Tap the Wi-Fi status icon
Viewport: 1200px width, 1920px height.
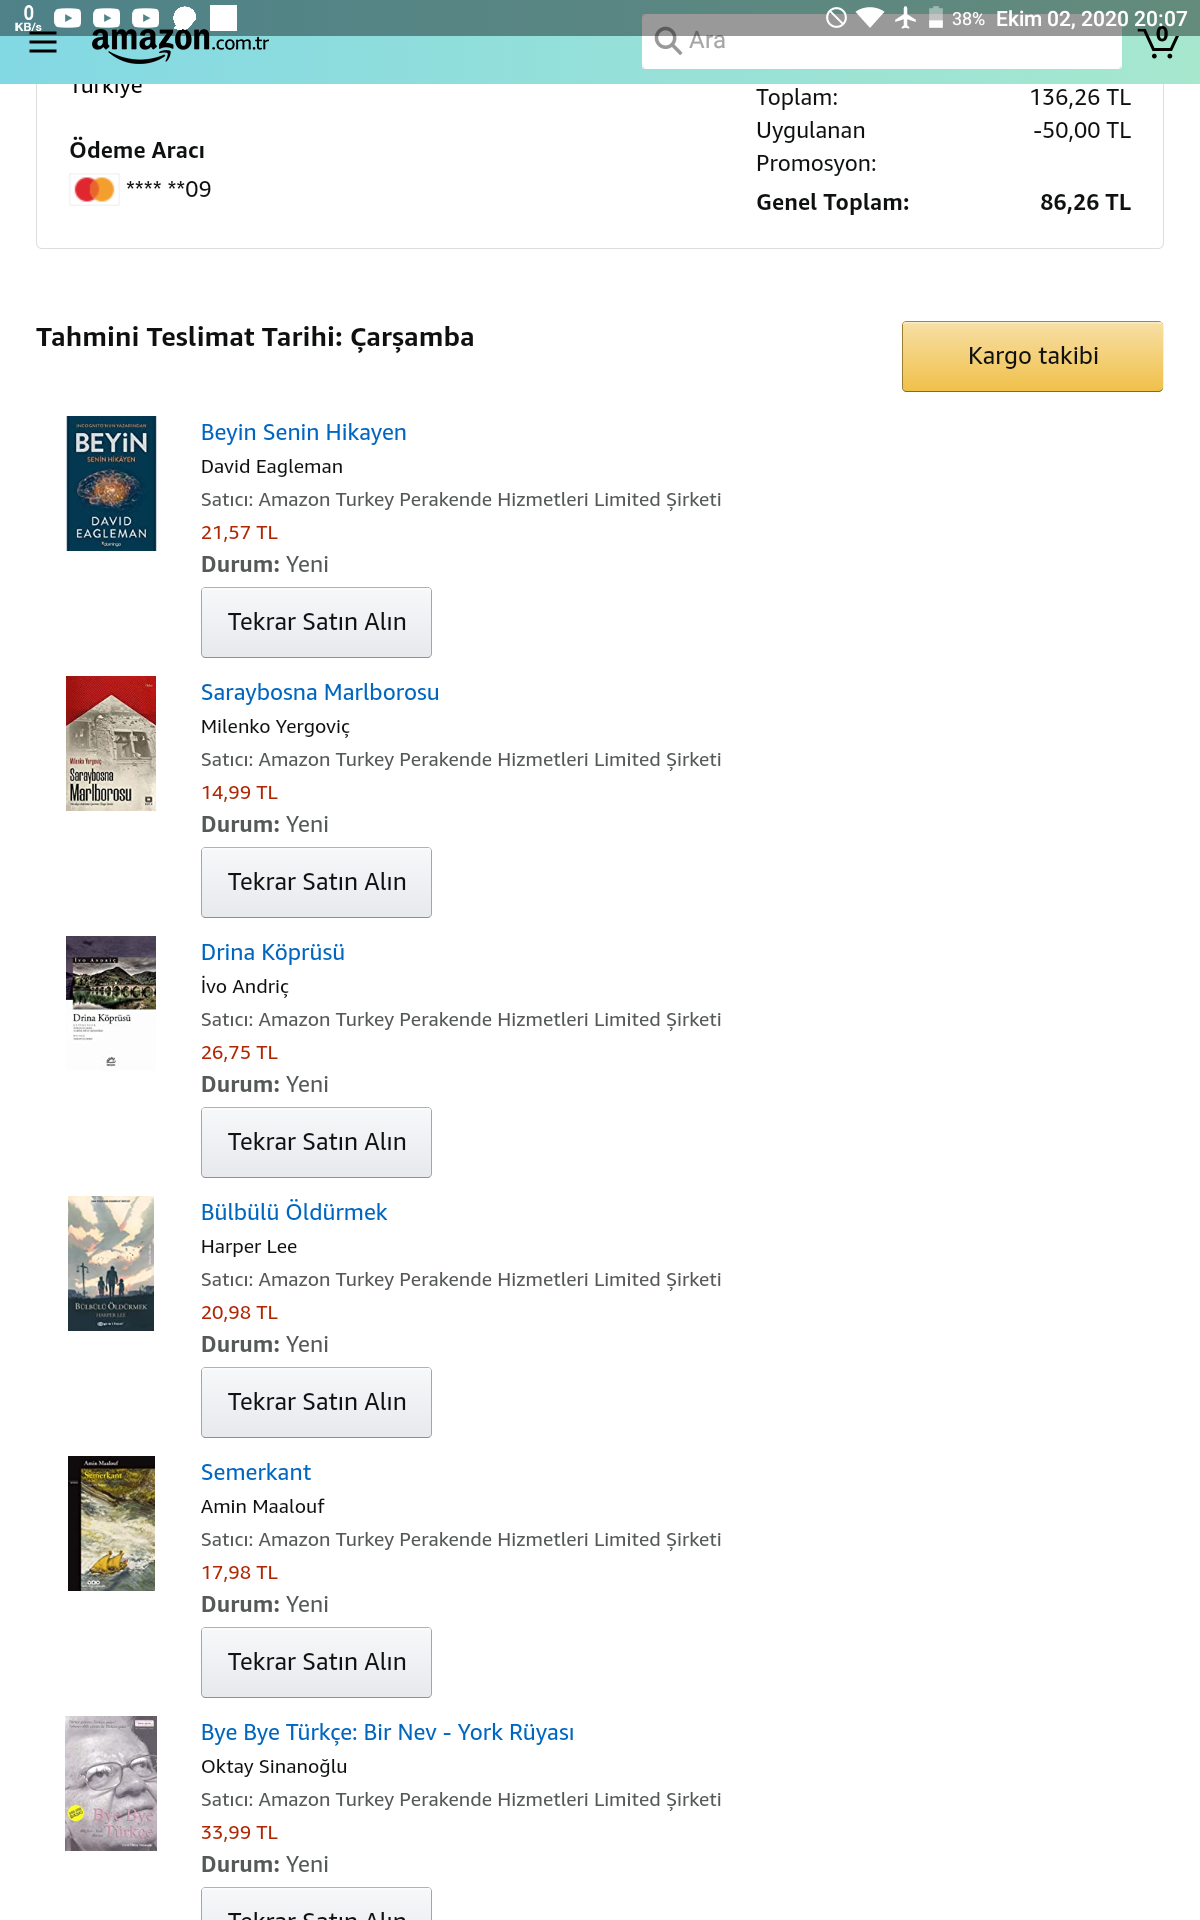tap(870, 18)
